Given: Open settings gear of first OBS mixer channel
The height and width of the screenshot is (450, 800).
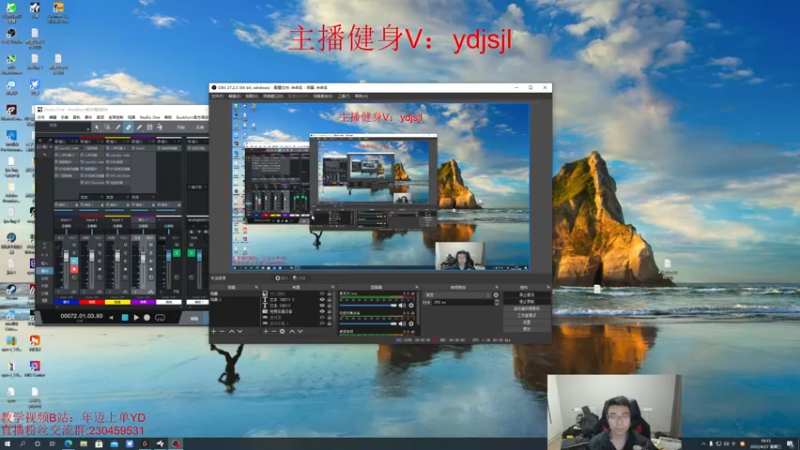Looking at the screenshot, I should point(411,305).
